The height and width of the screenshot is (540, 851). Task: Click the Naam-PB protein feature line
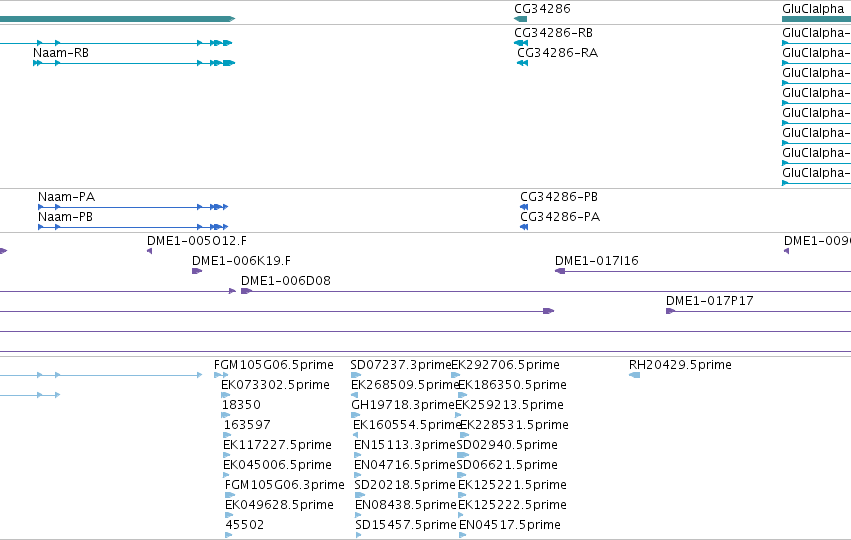133,227
